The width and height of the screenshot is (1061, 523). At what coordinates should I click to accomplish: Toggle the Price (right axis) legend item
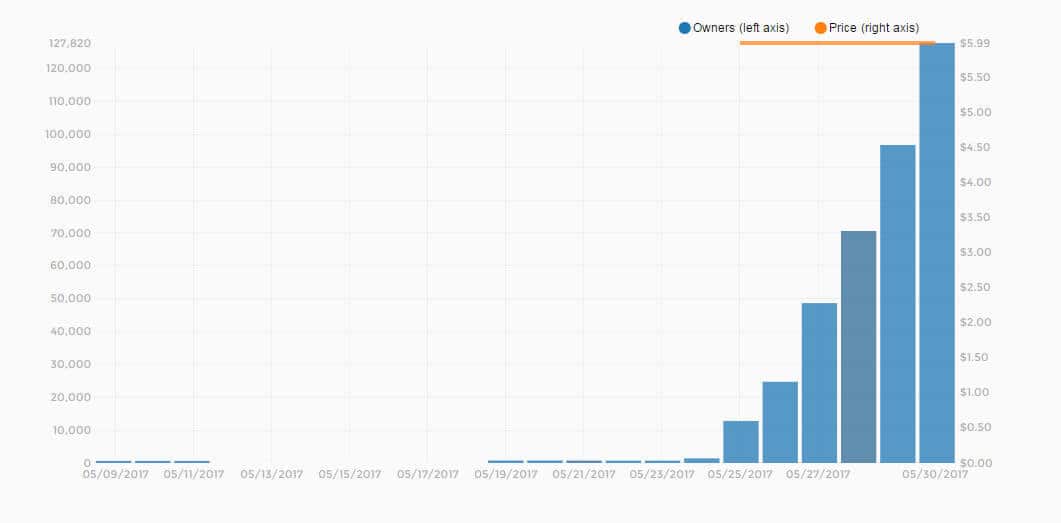click(x=867, y=28)
